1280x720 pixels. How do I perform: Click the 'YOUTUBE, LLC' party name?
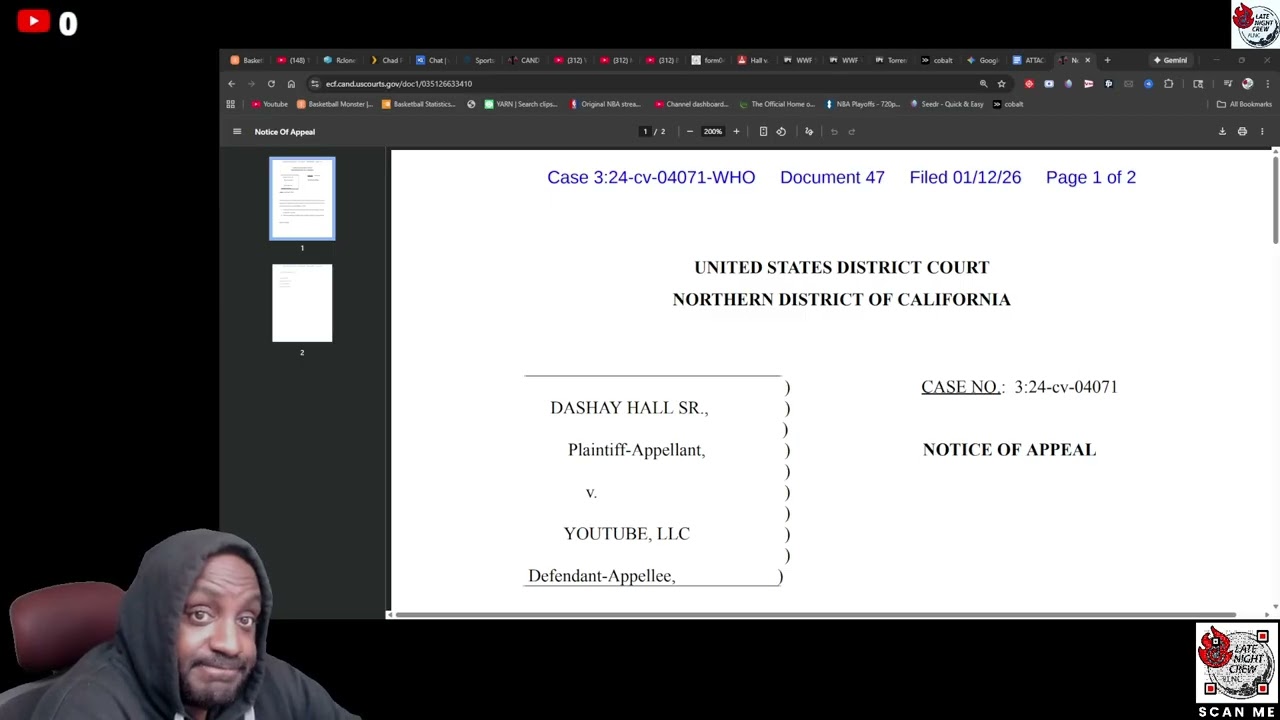point(627,534)
